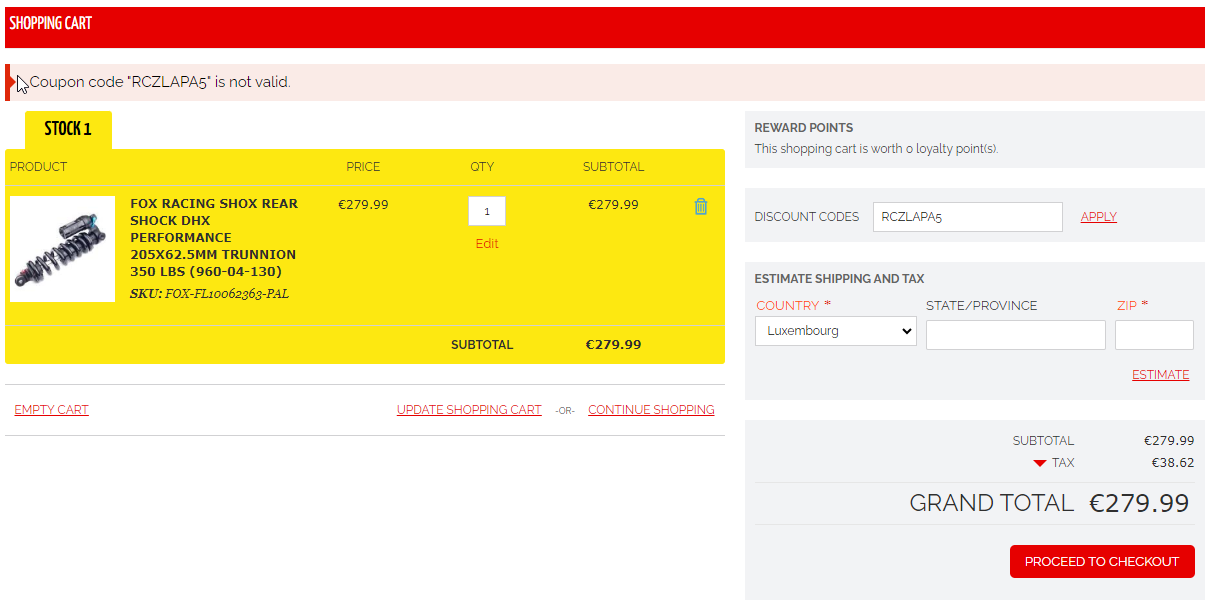Click the invalid coupon error message
Screen dimensions: 1210x610
(x=160, y=82)
